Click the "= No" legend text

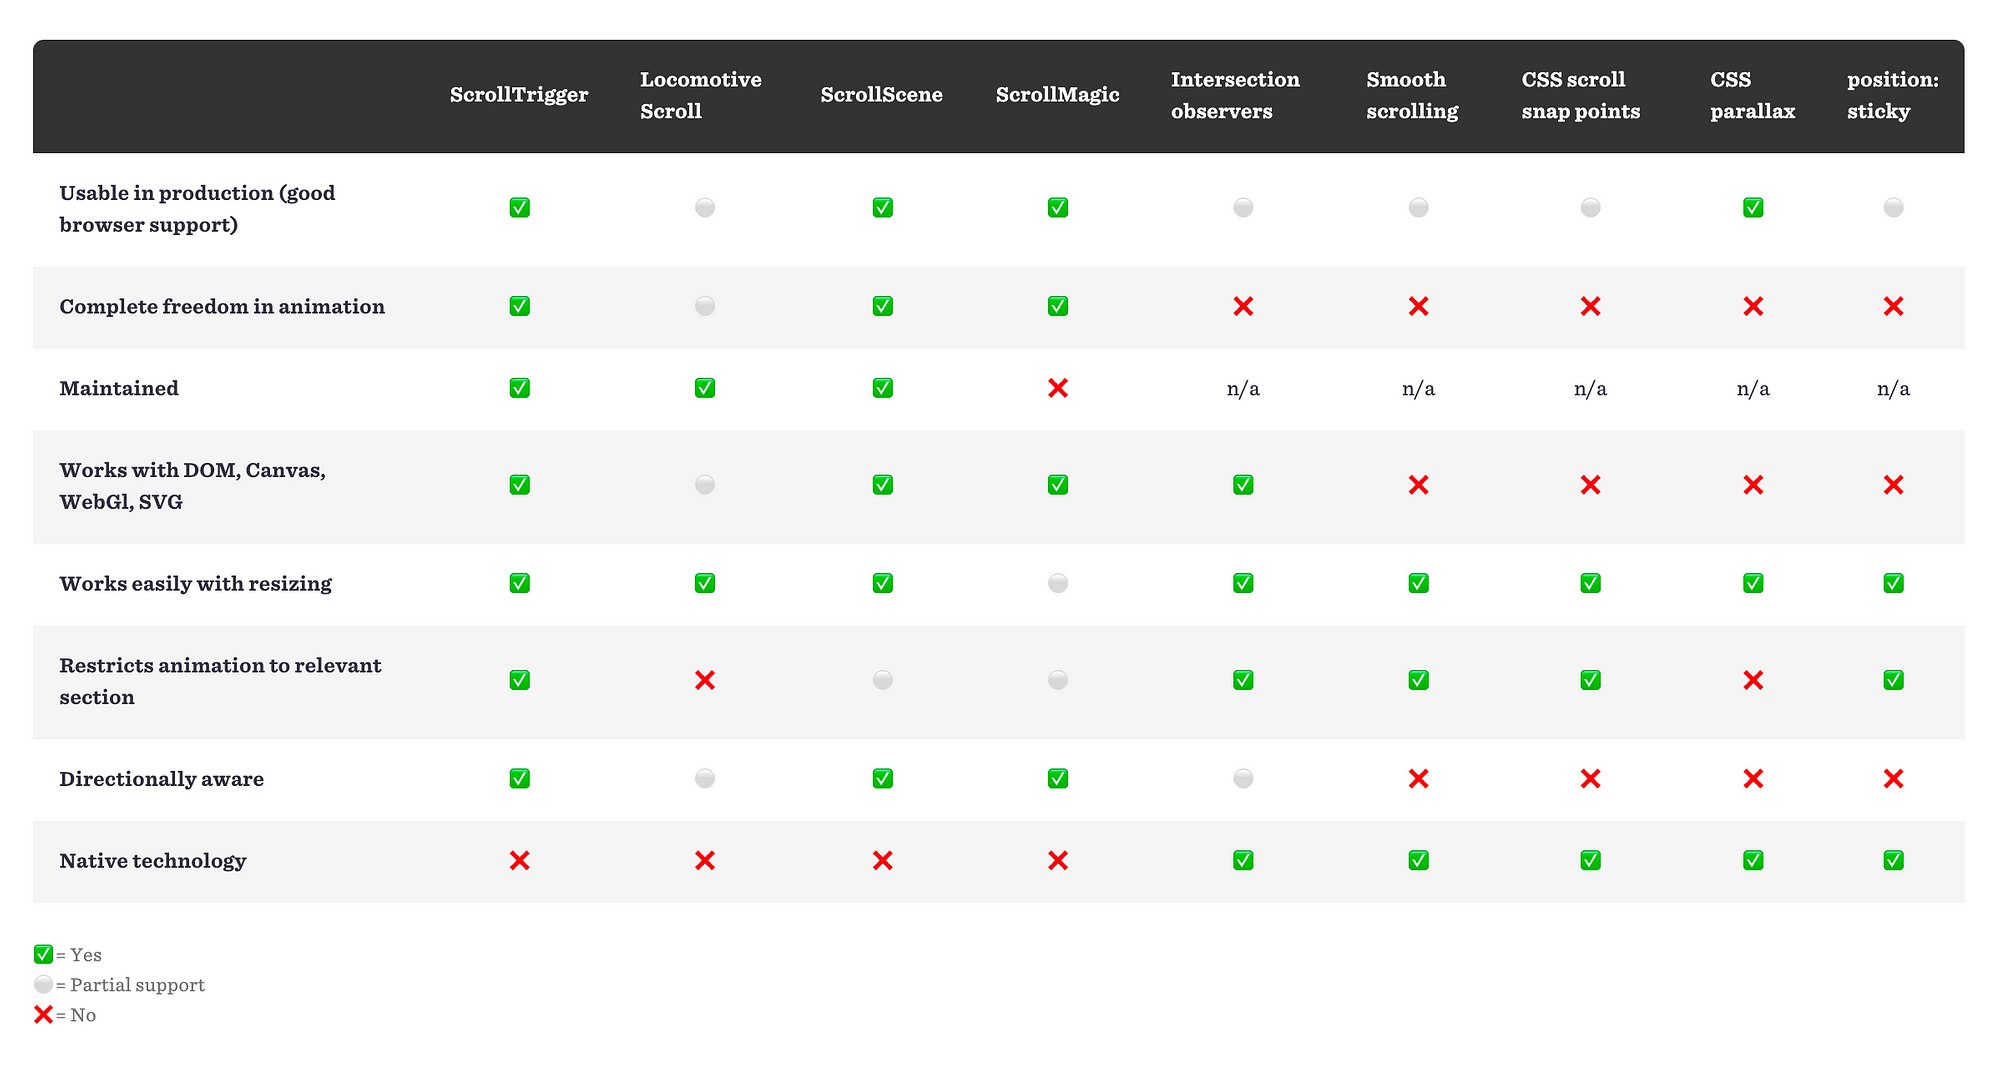[x=76, y=1015]
